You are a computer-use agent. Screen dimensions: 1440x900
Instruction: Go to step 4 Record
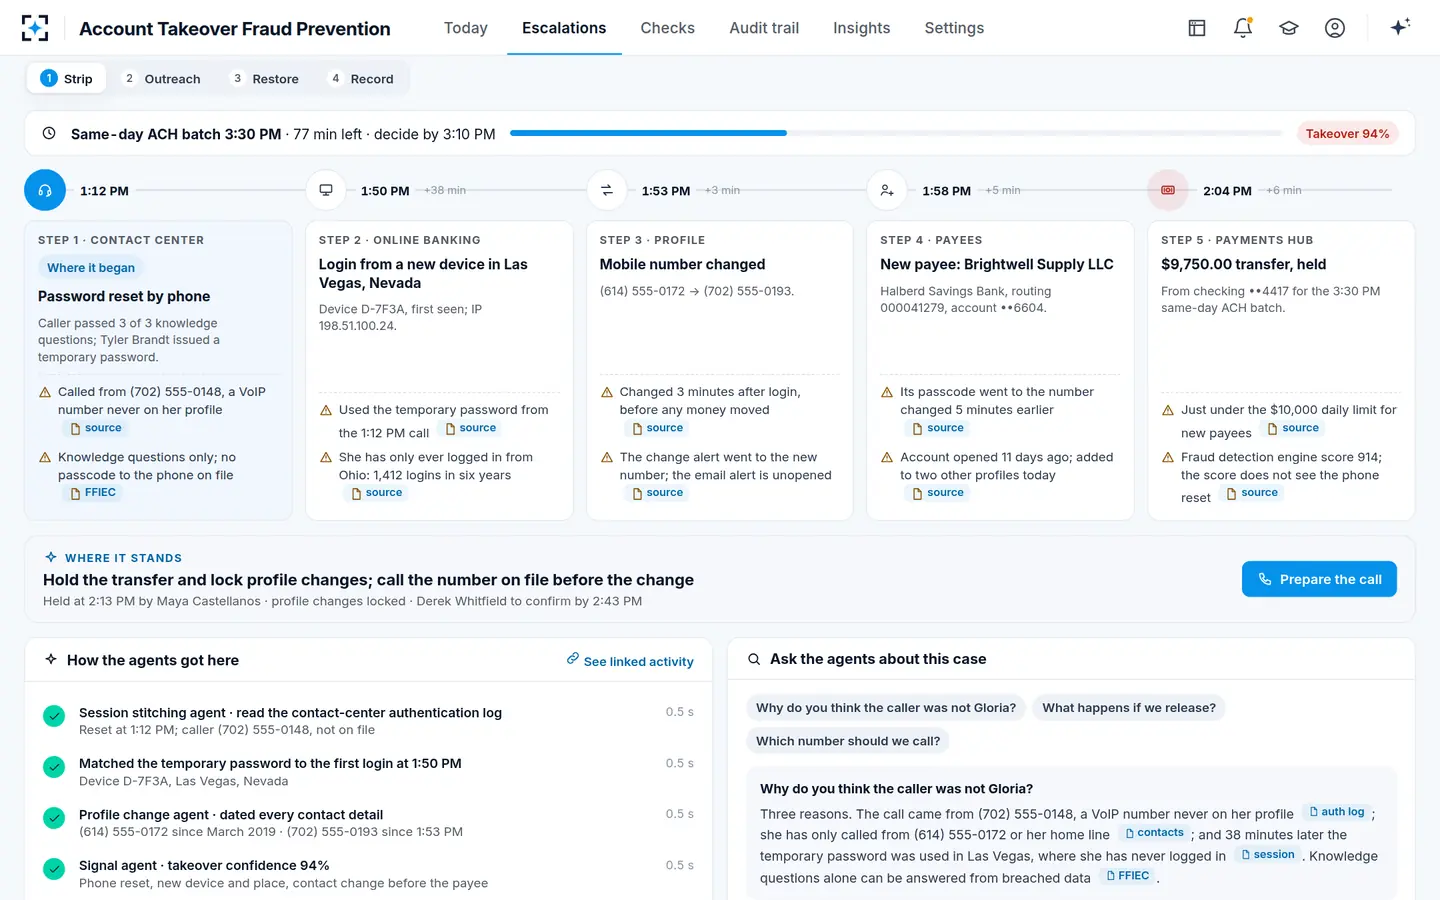(362, 79)
